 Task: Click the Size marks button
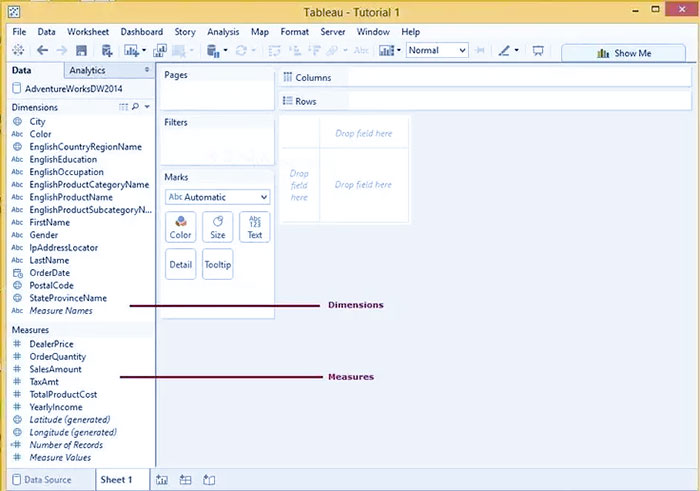217,227
